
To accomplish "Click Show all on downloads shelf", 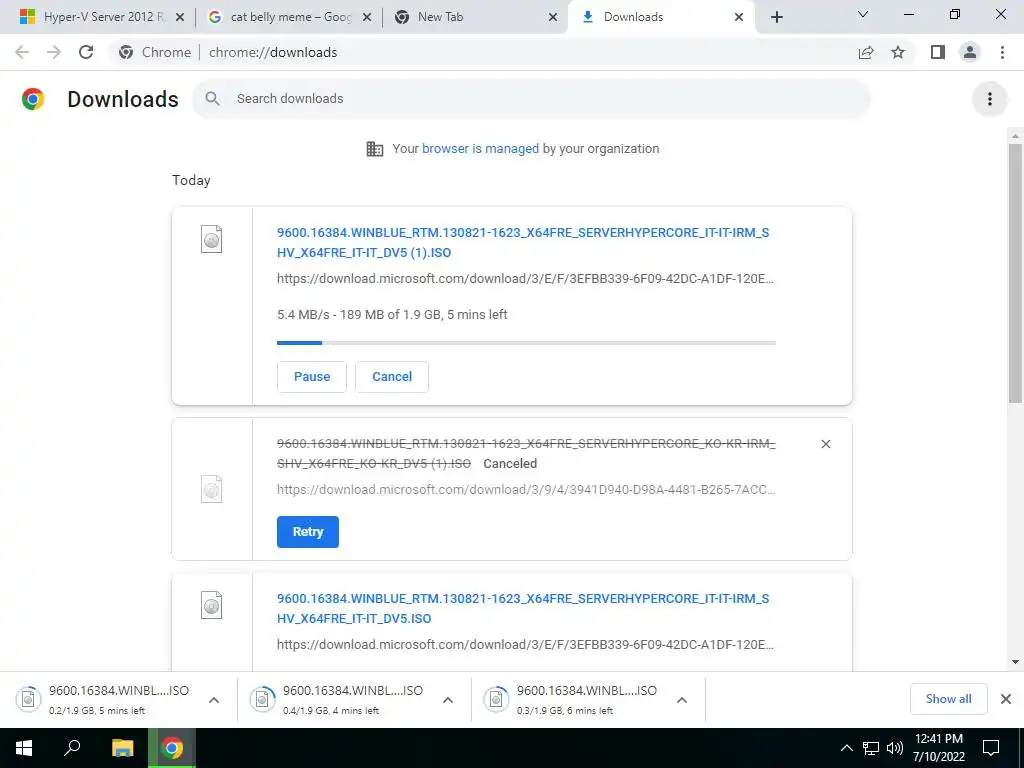I will (948, 699).
